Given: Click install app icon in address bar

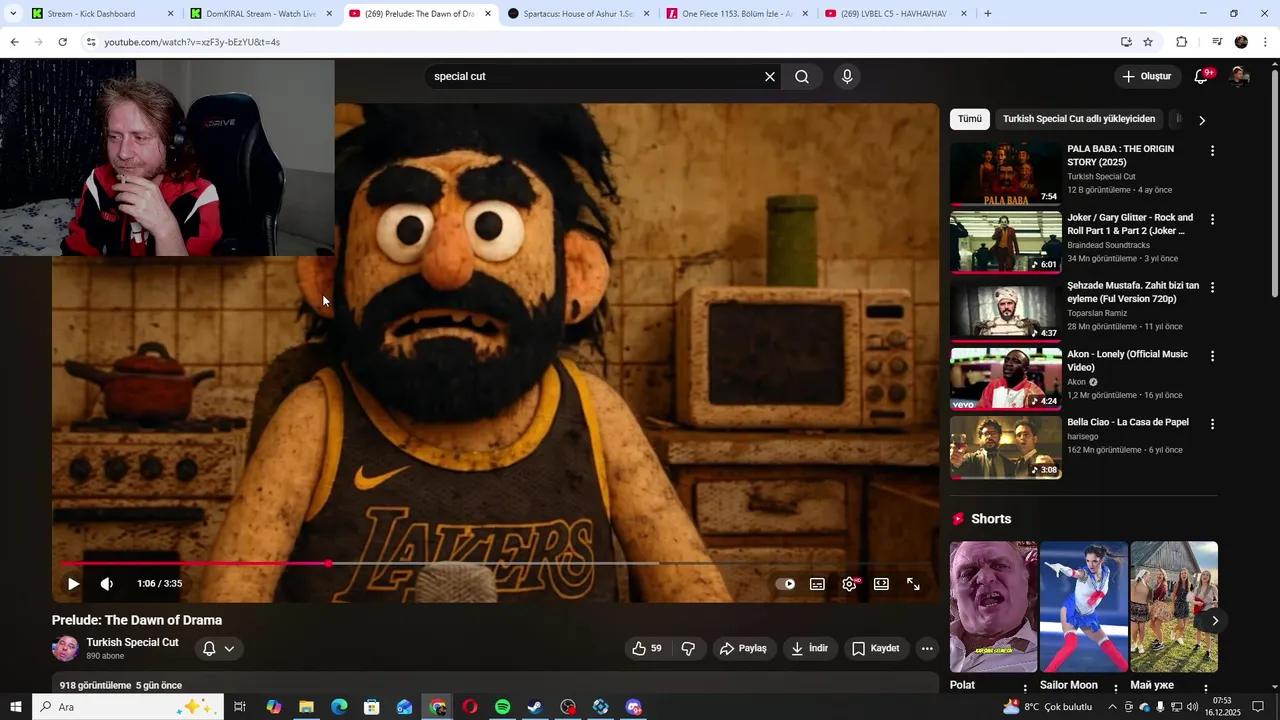Looking at the screenshot, I should pos(1126,42).
